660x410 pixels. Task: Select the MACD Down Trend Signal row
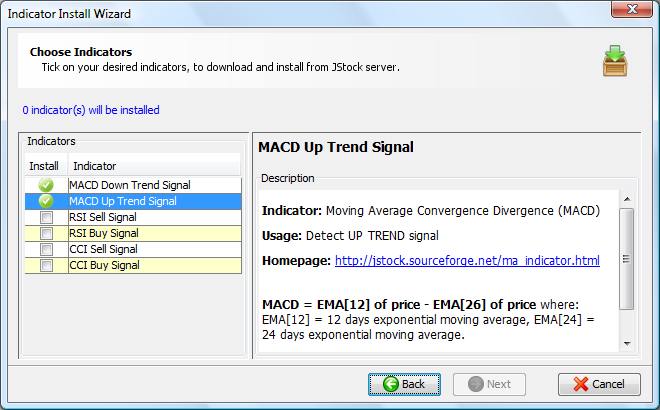tap(133, 185)
